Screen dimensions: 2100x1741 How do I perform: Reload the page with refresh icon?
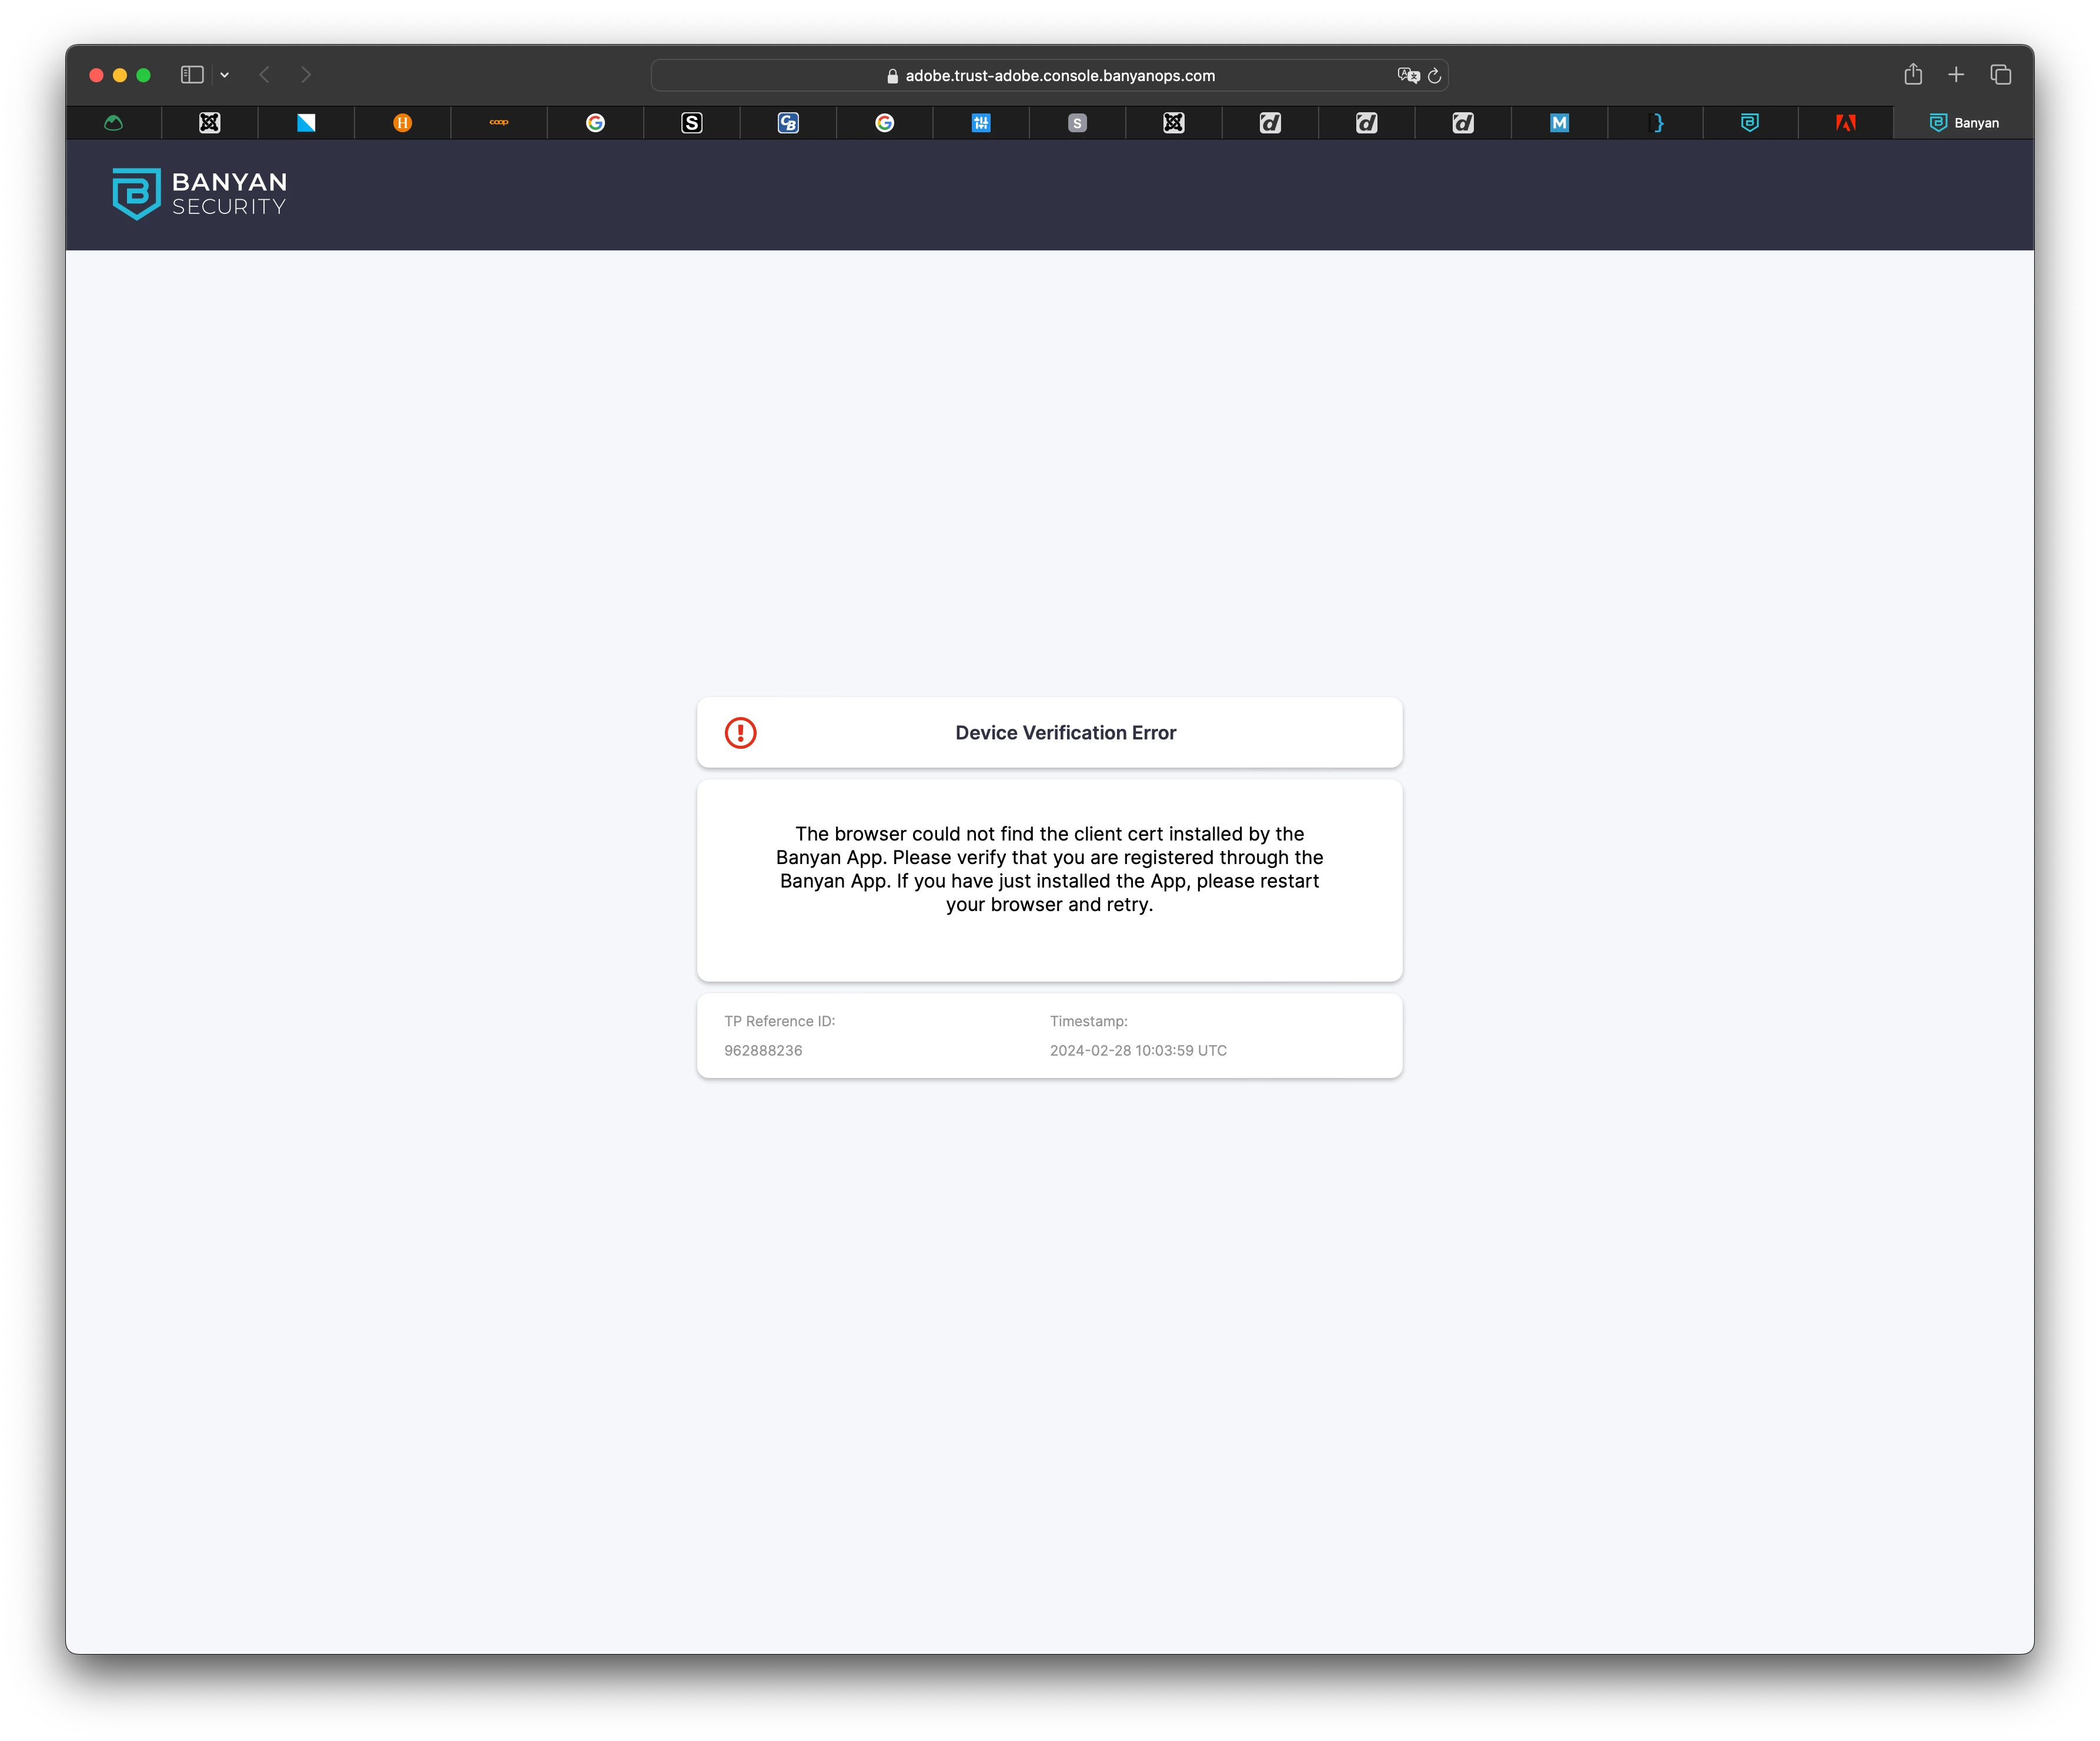click(x=1434, y=76)
